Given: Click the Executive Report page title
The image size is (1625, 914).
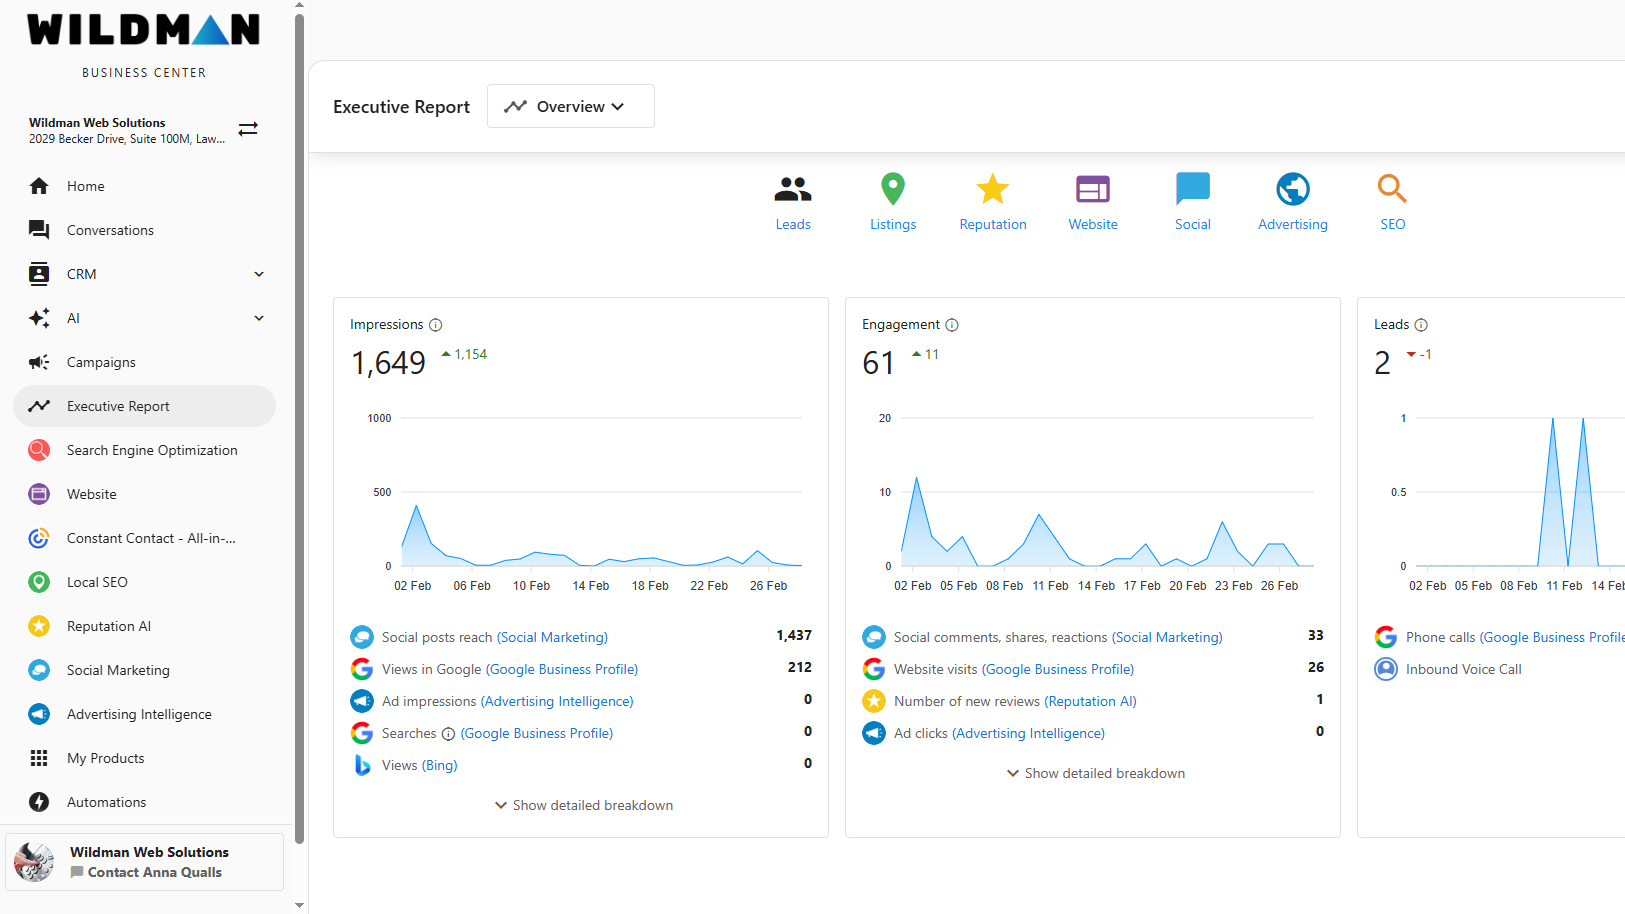Looking at the screenshot, I should click(x=401, y=107).
